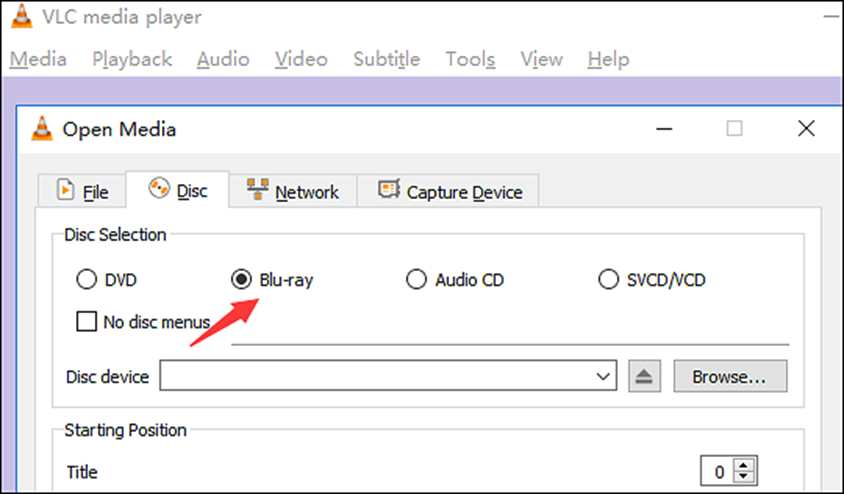Expand the Disc device dropdown arrow

pos(603,376)
